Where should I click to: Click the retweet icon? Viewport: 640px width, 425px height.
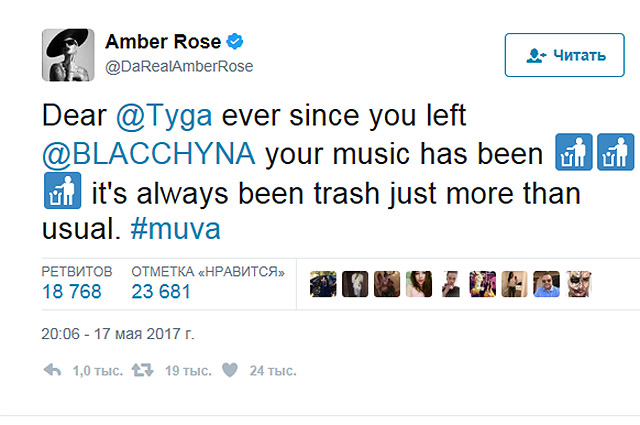click(144, 370)
